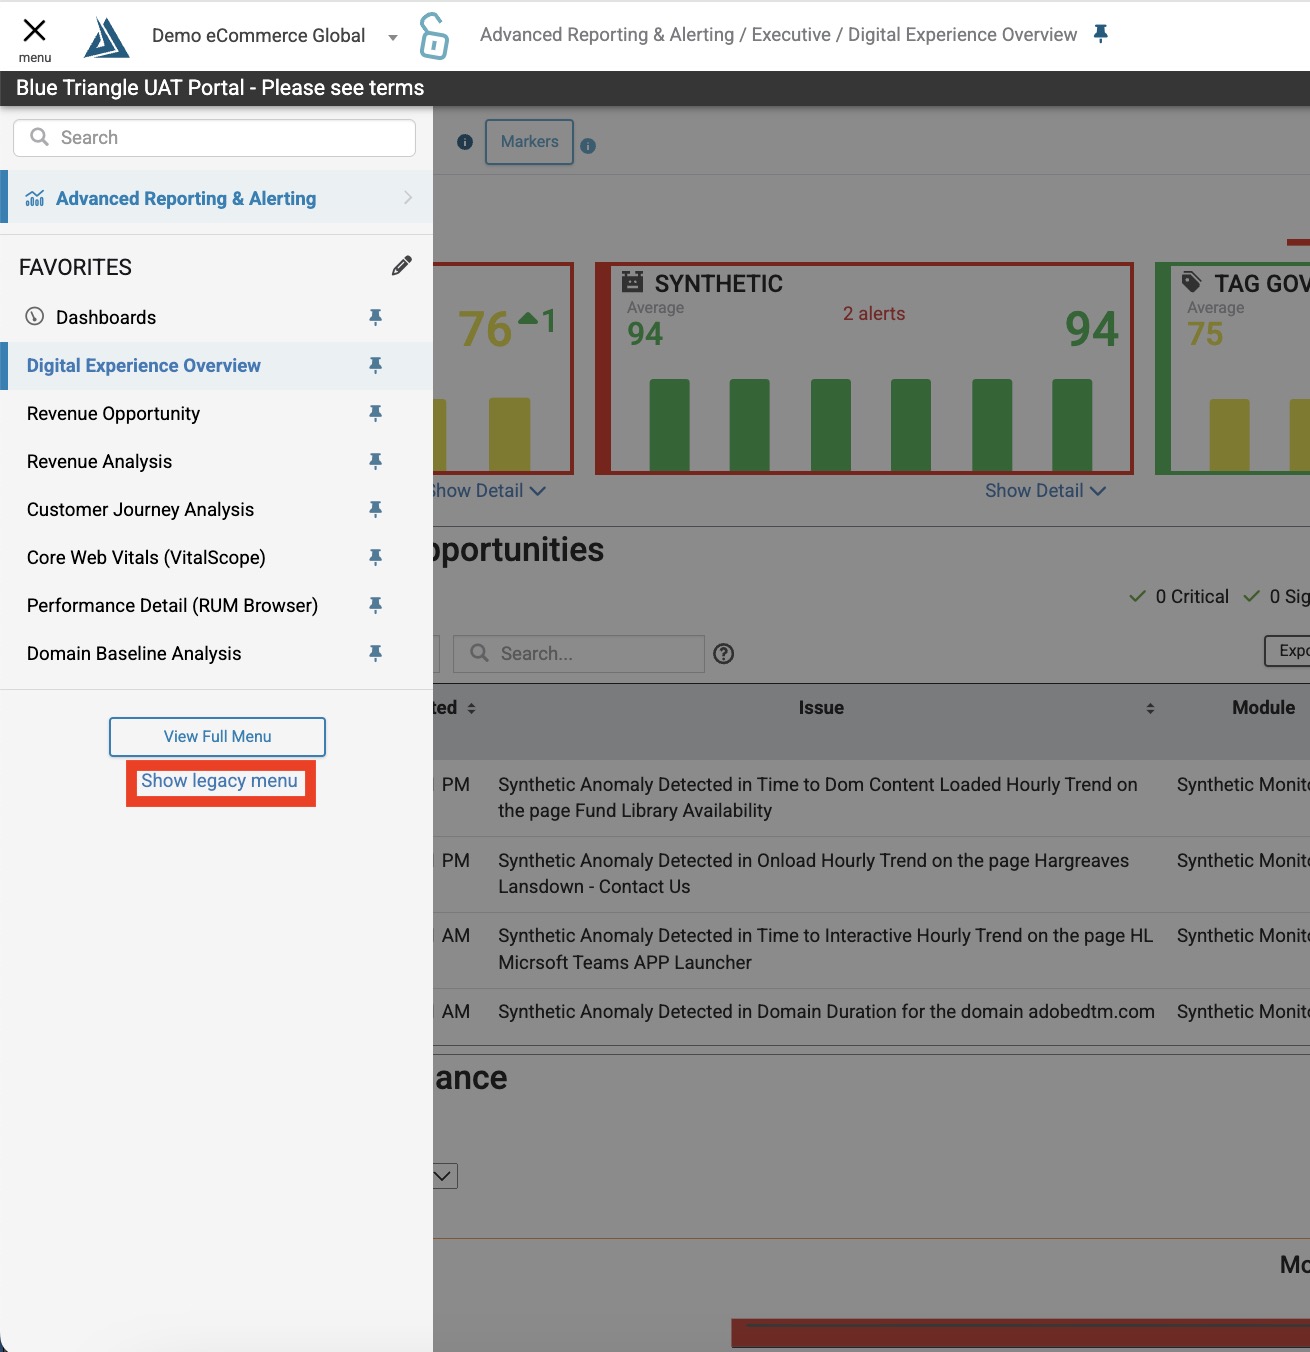Click Show legacy menu link

[219, 781]
